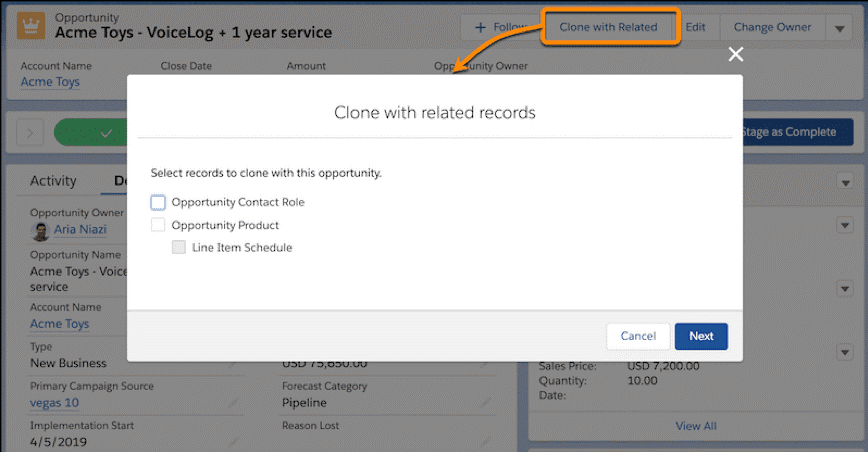Click the Opportunity crown icon
This screenshot has width=868, height=452.
click(31, 26)
